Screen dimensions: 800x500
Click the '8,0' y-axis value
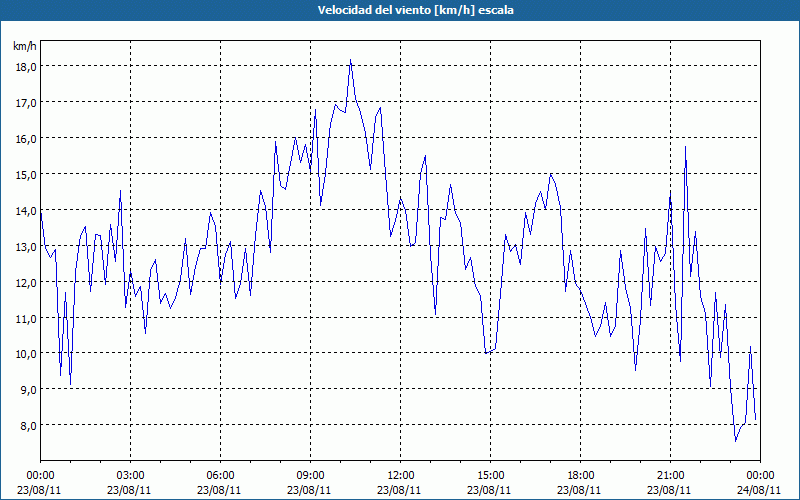(28, 426)
